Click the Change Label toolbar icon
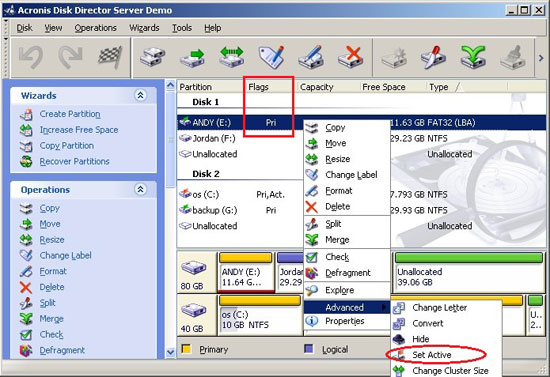Screen dimensions: 550x377 pos(271,57)
